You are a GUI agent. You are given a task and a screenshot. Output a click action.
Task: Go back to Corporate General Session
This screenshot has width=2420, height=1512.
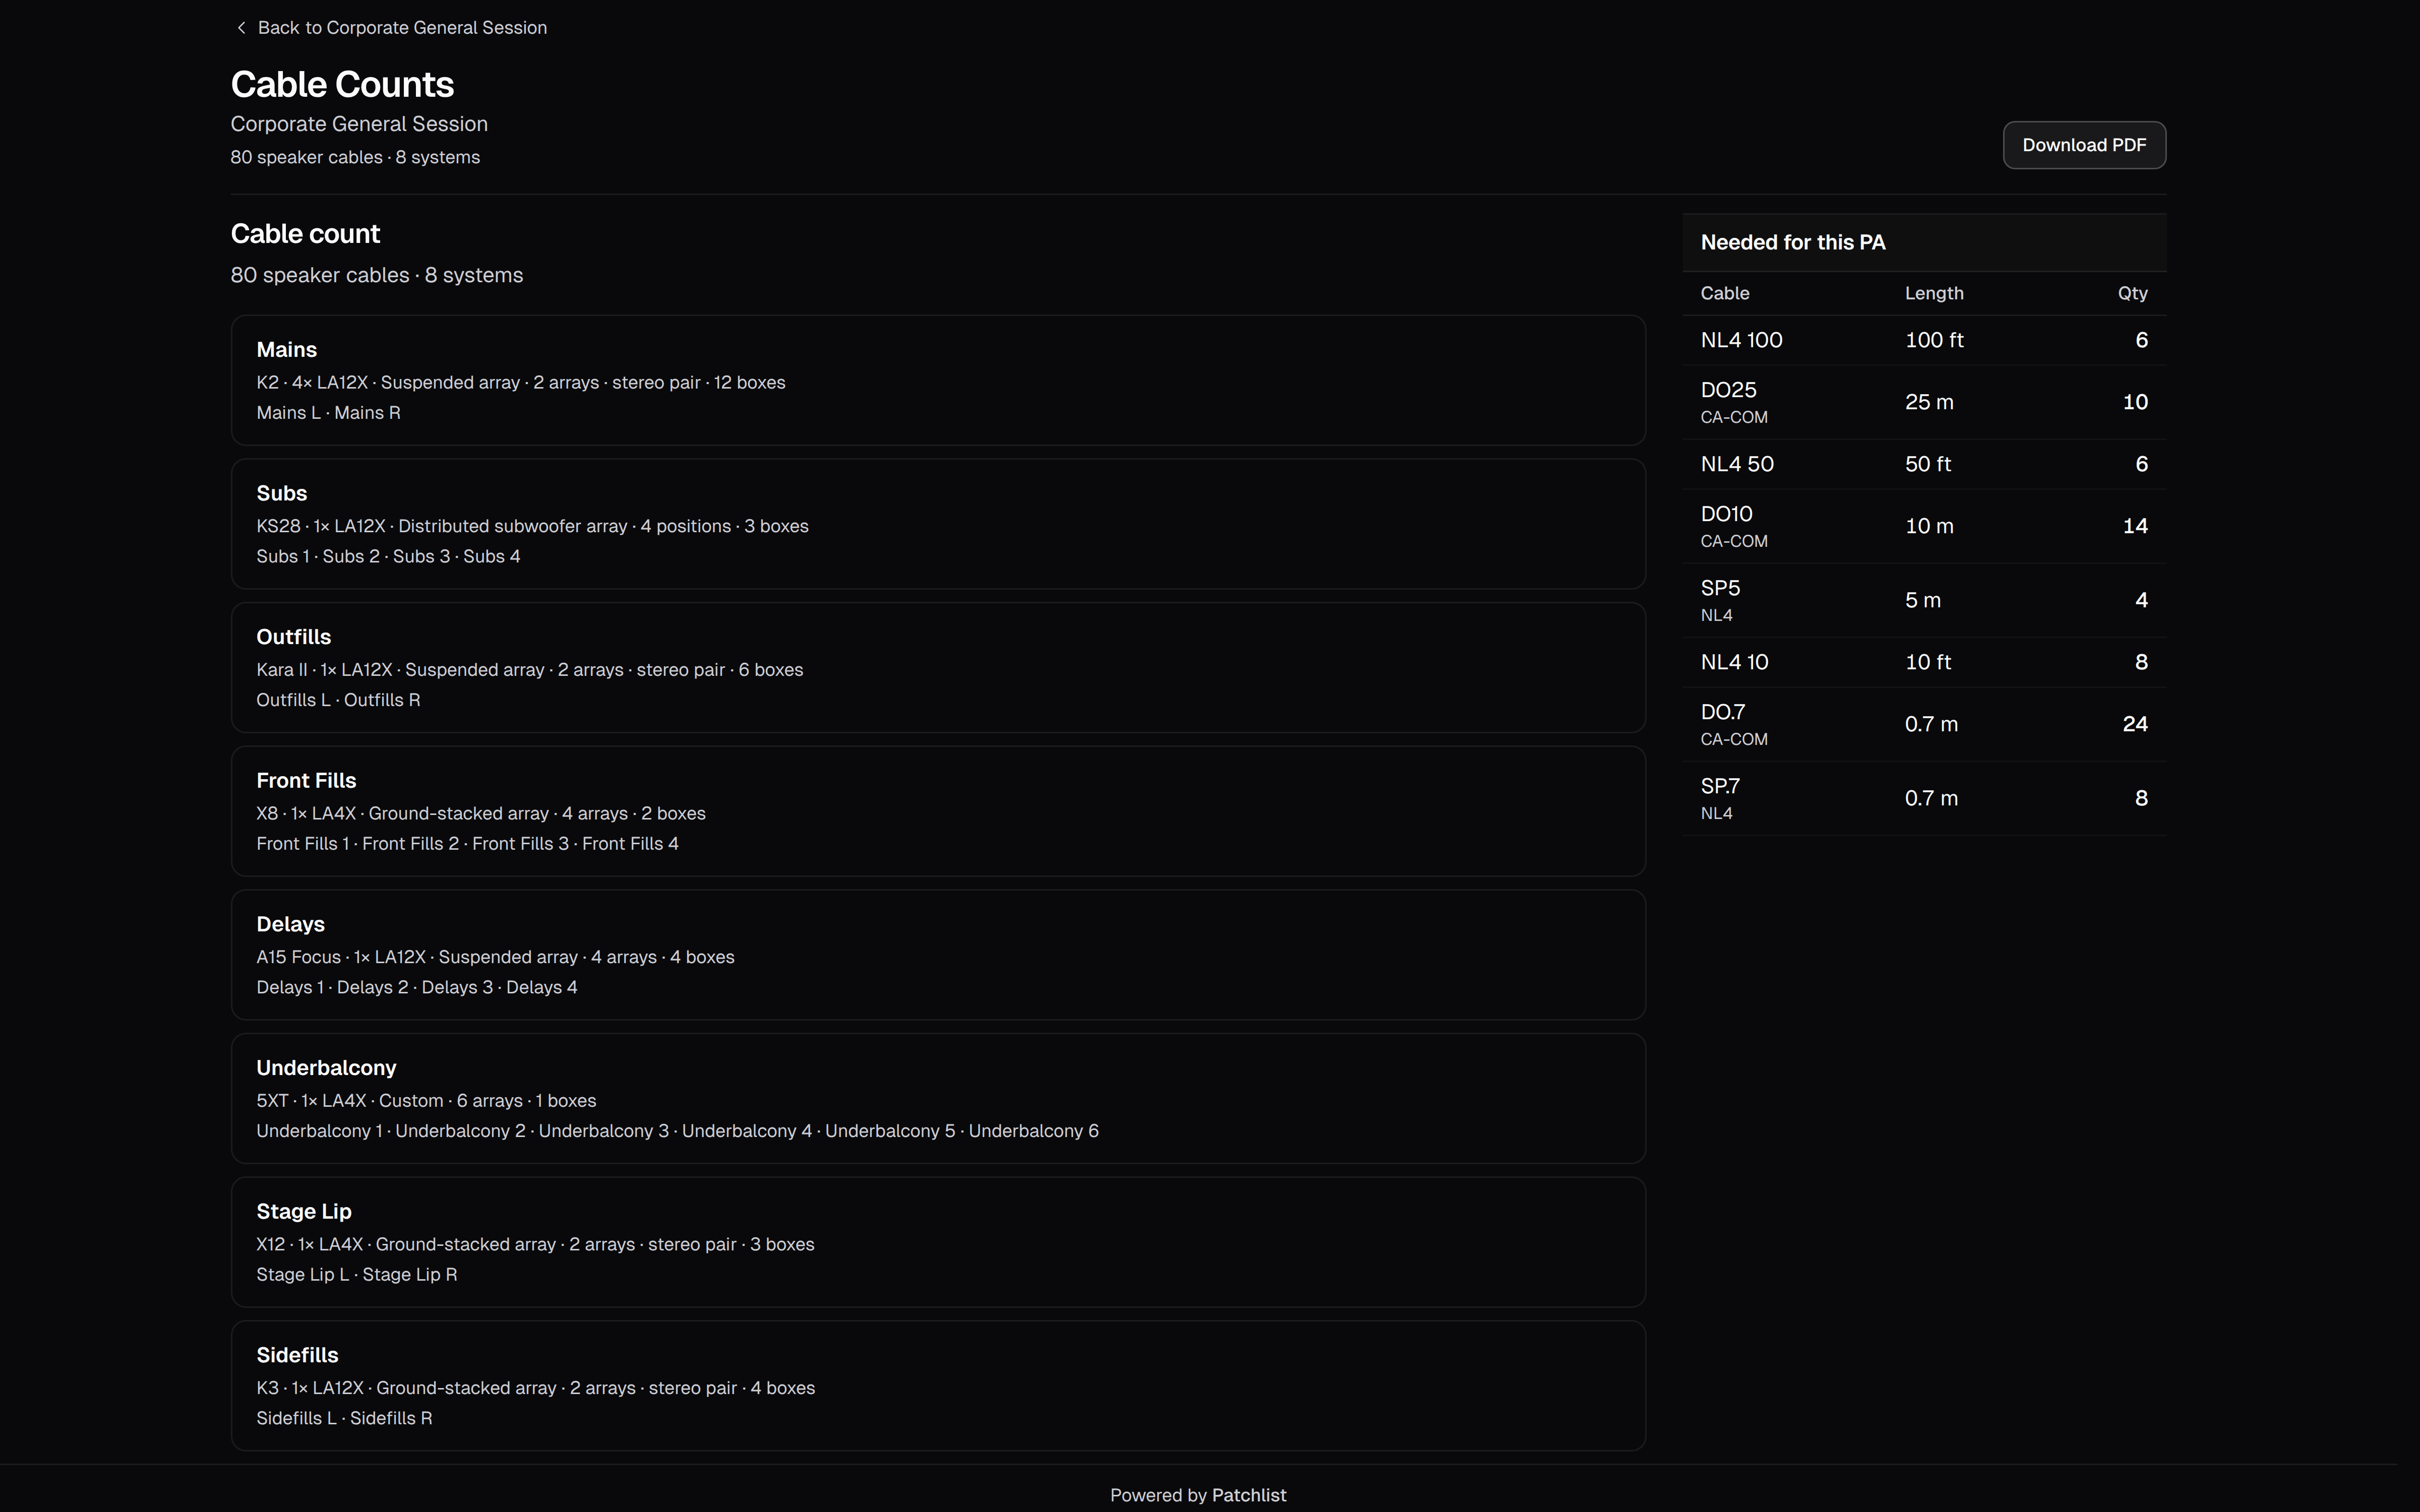(x=391, y=28)
